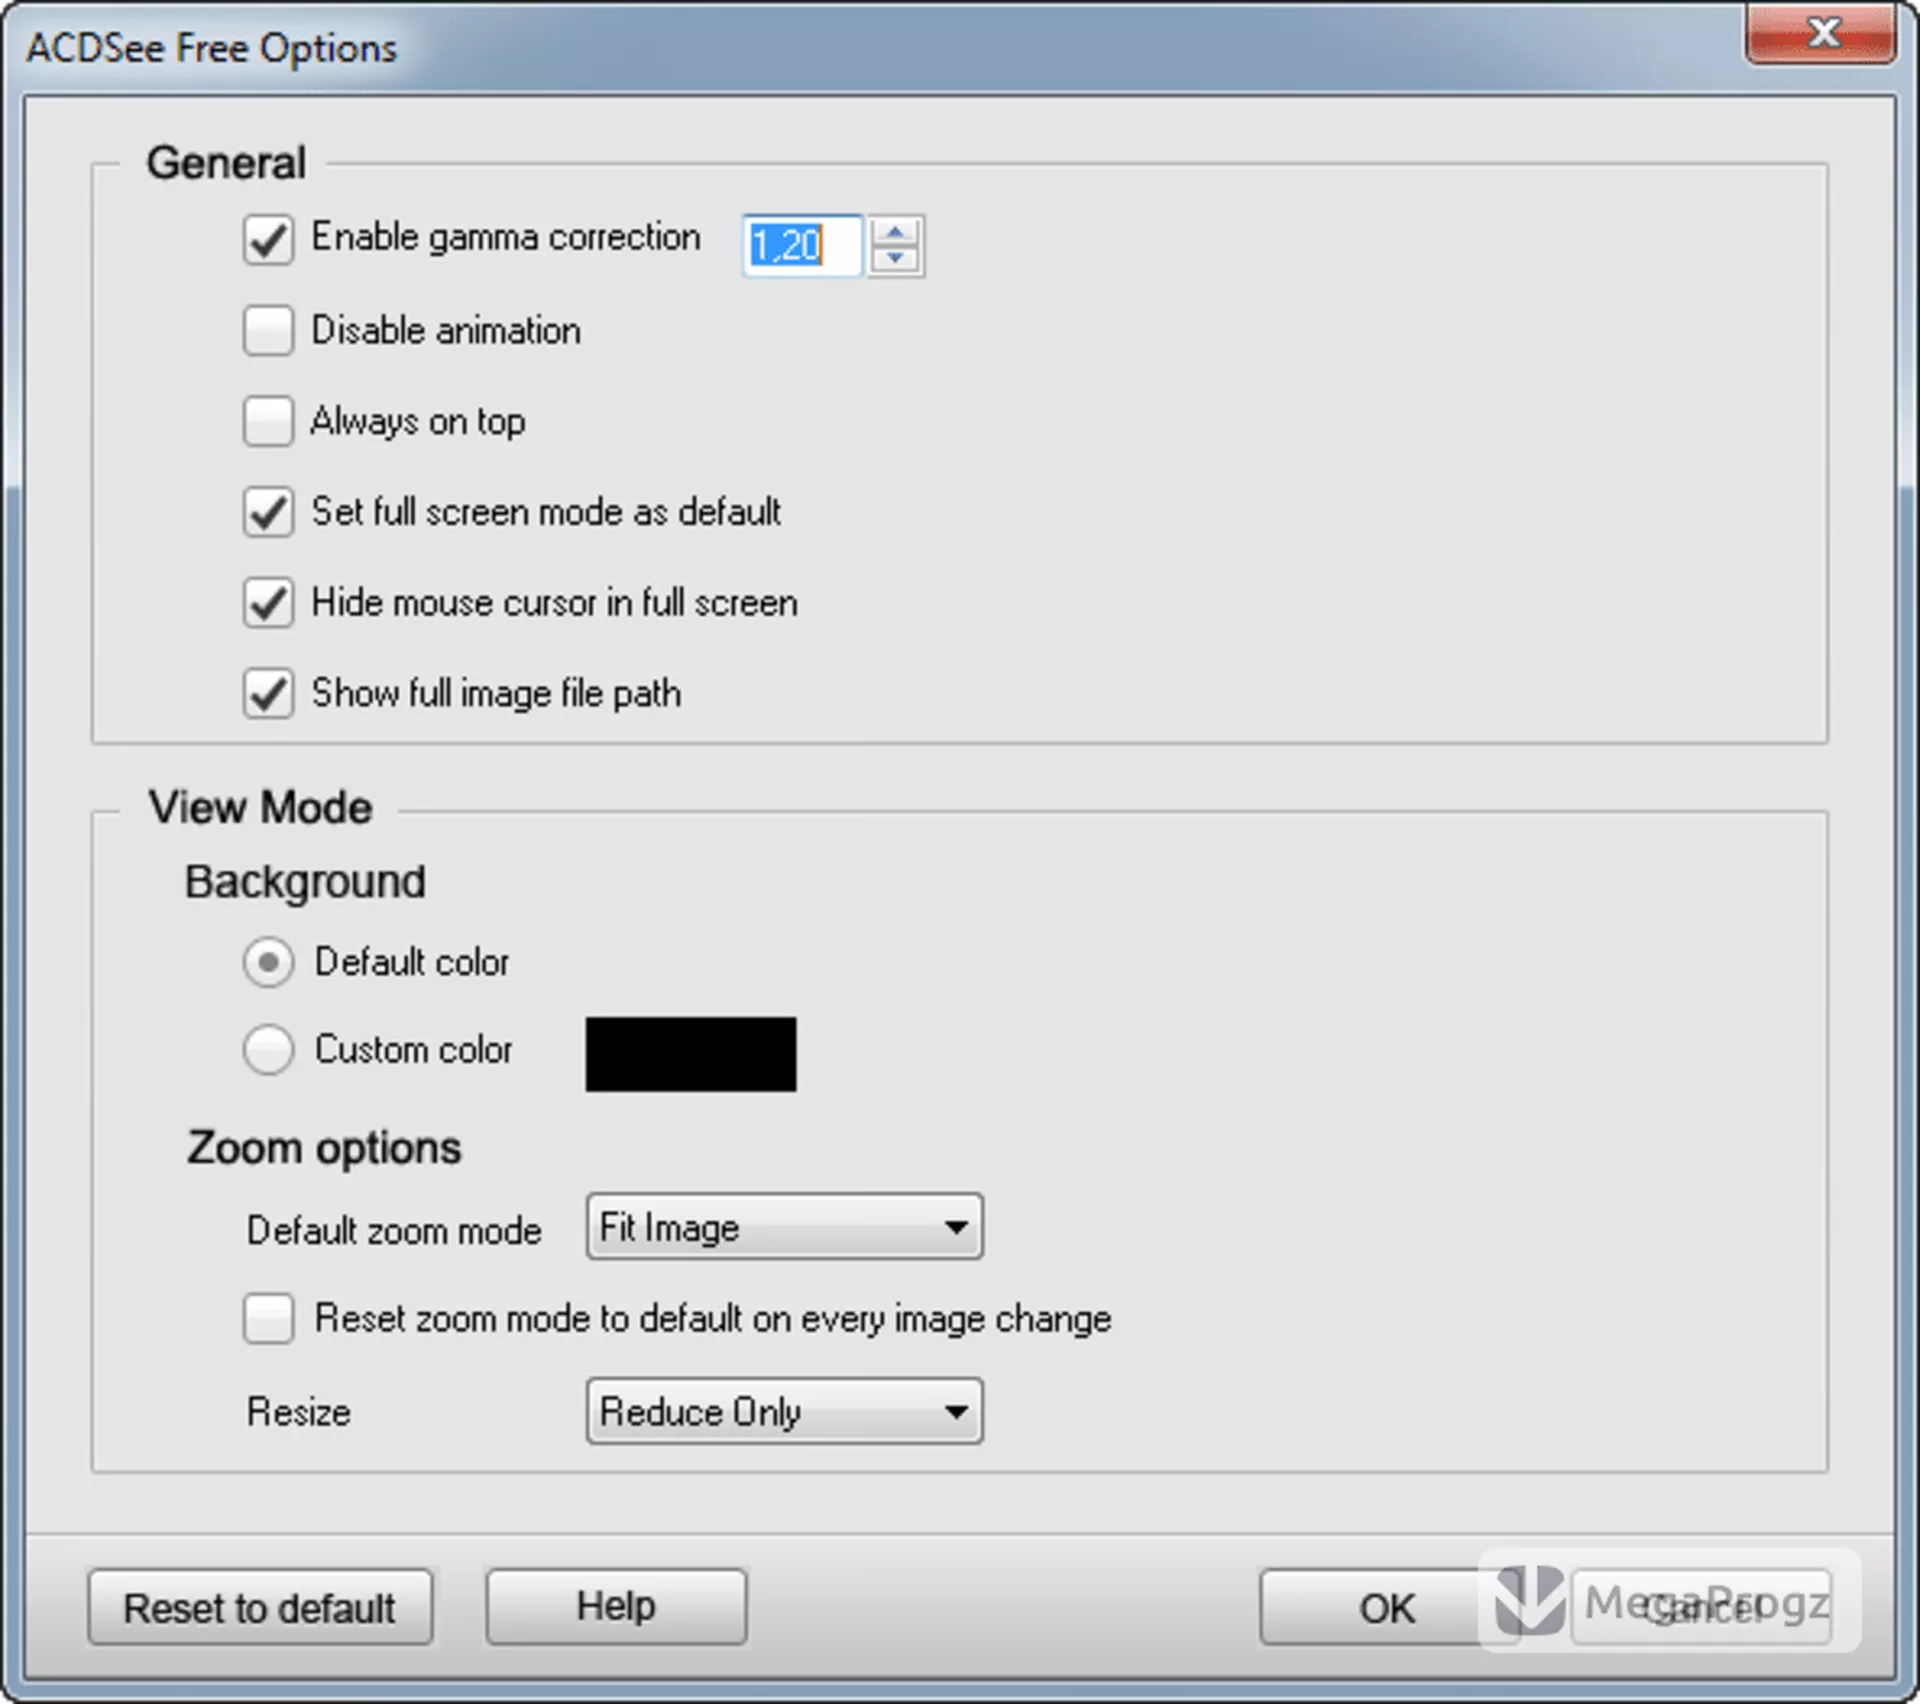The width and height of the screenshot is (1920, 1704).
Task: Toggle Show full image file path
Action: [x=268, y=694]
